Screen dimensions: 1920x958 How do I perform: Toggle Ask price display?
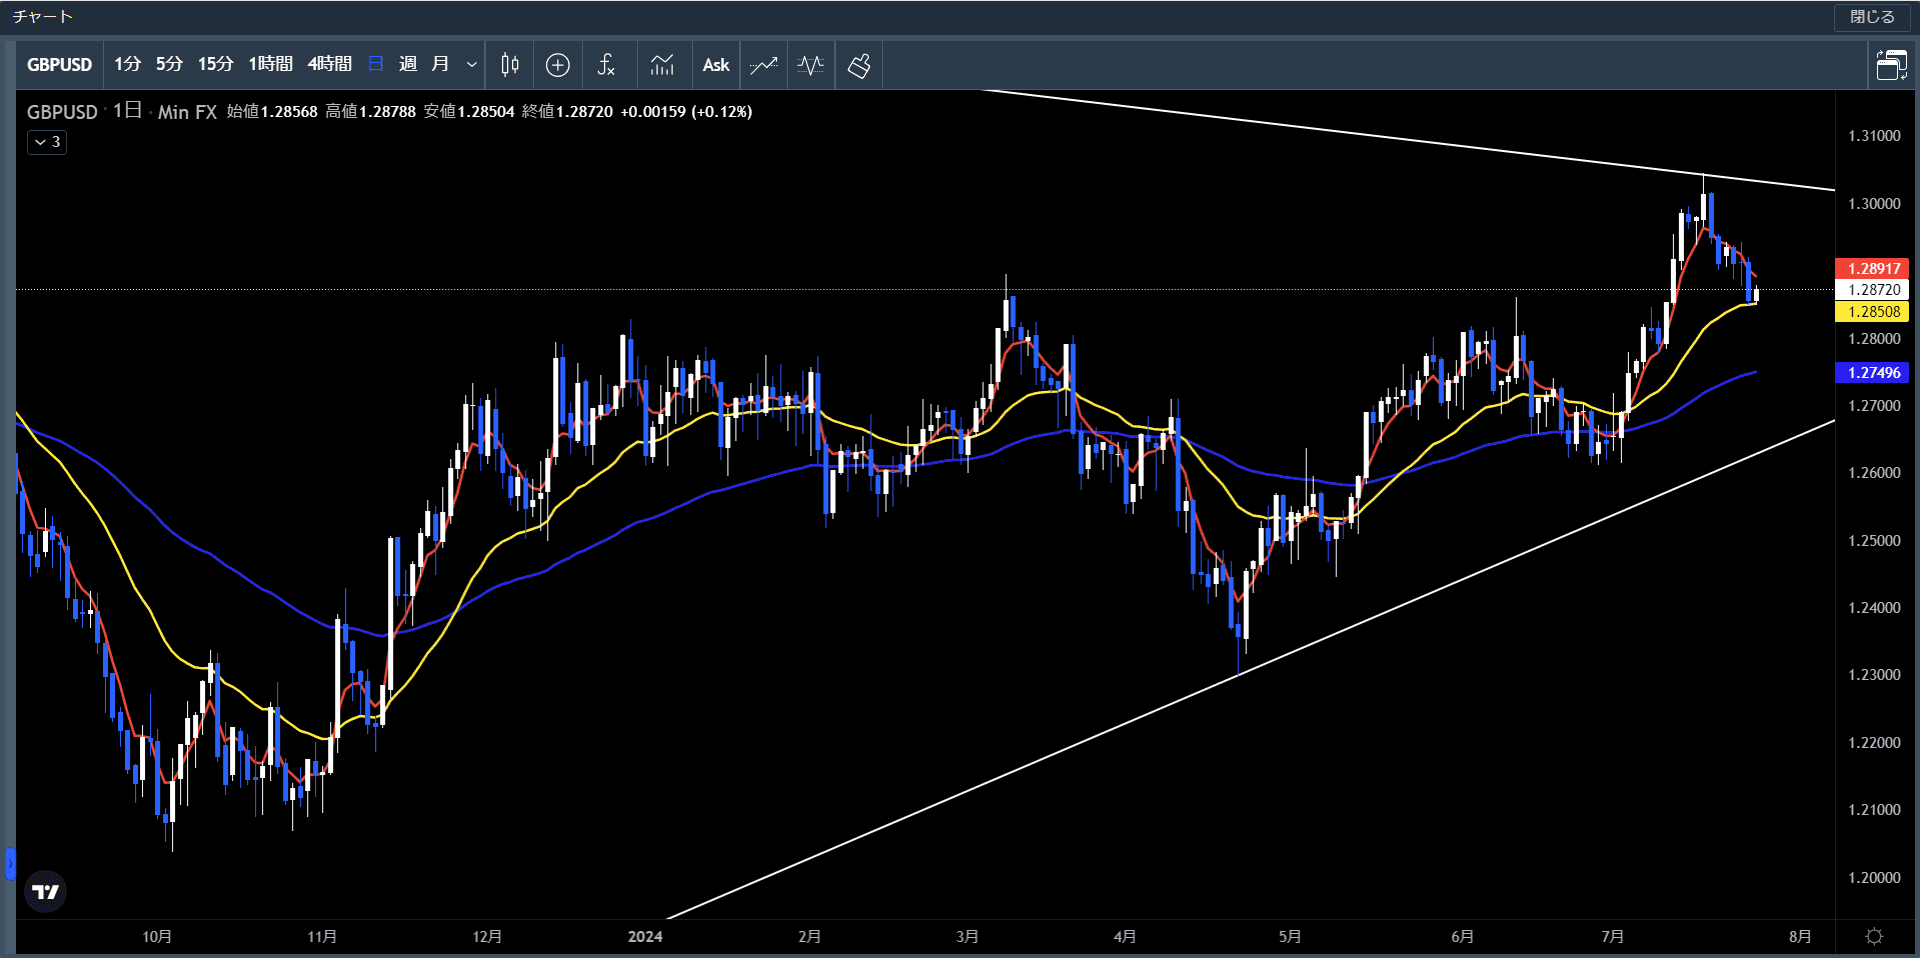tap(716, 65)
